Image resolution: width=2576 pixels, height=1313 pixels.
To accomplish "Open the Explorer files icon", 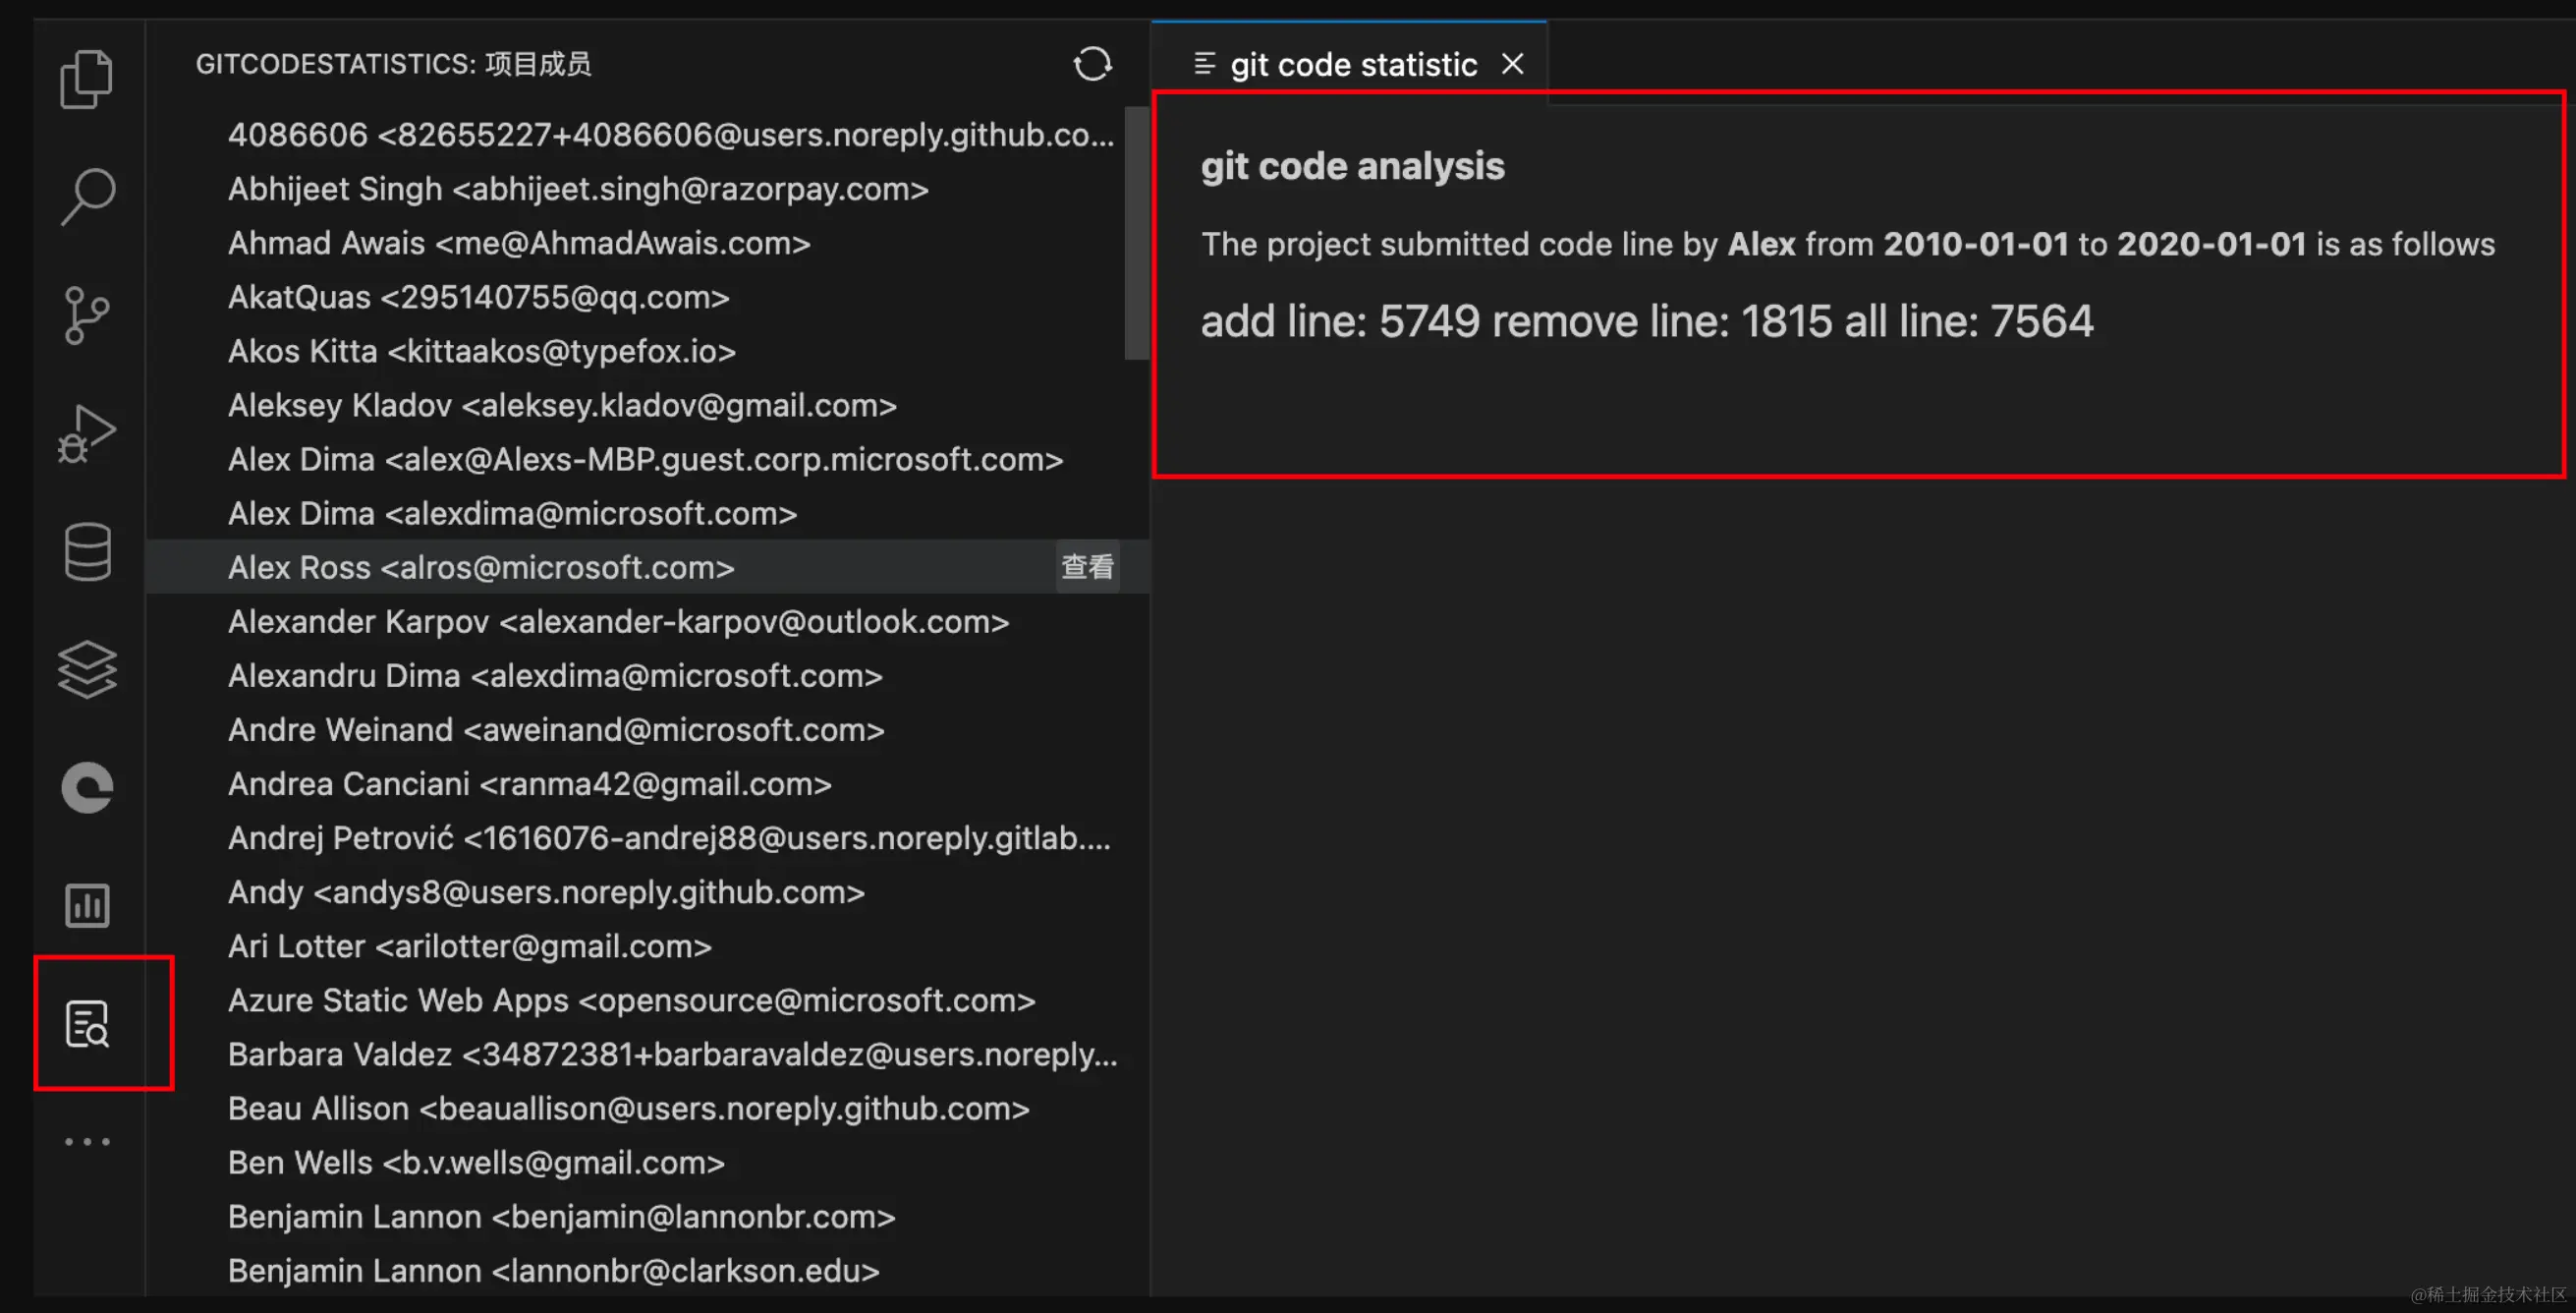I will pos(87,78).
